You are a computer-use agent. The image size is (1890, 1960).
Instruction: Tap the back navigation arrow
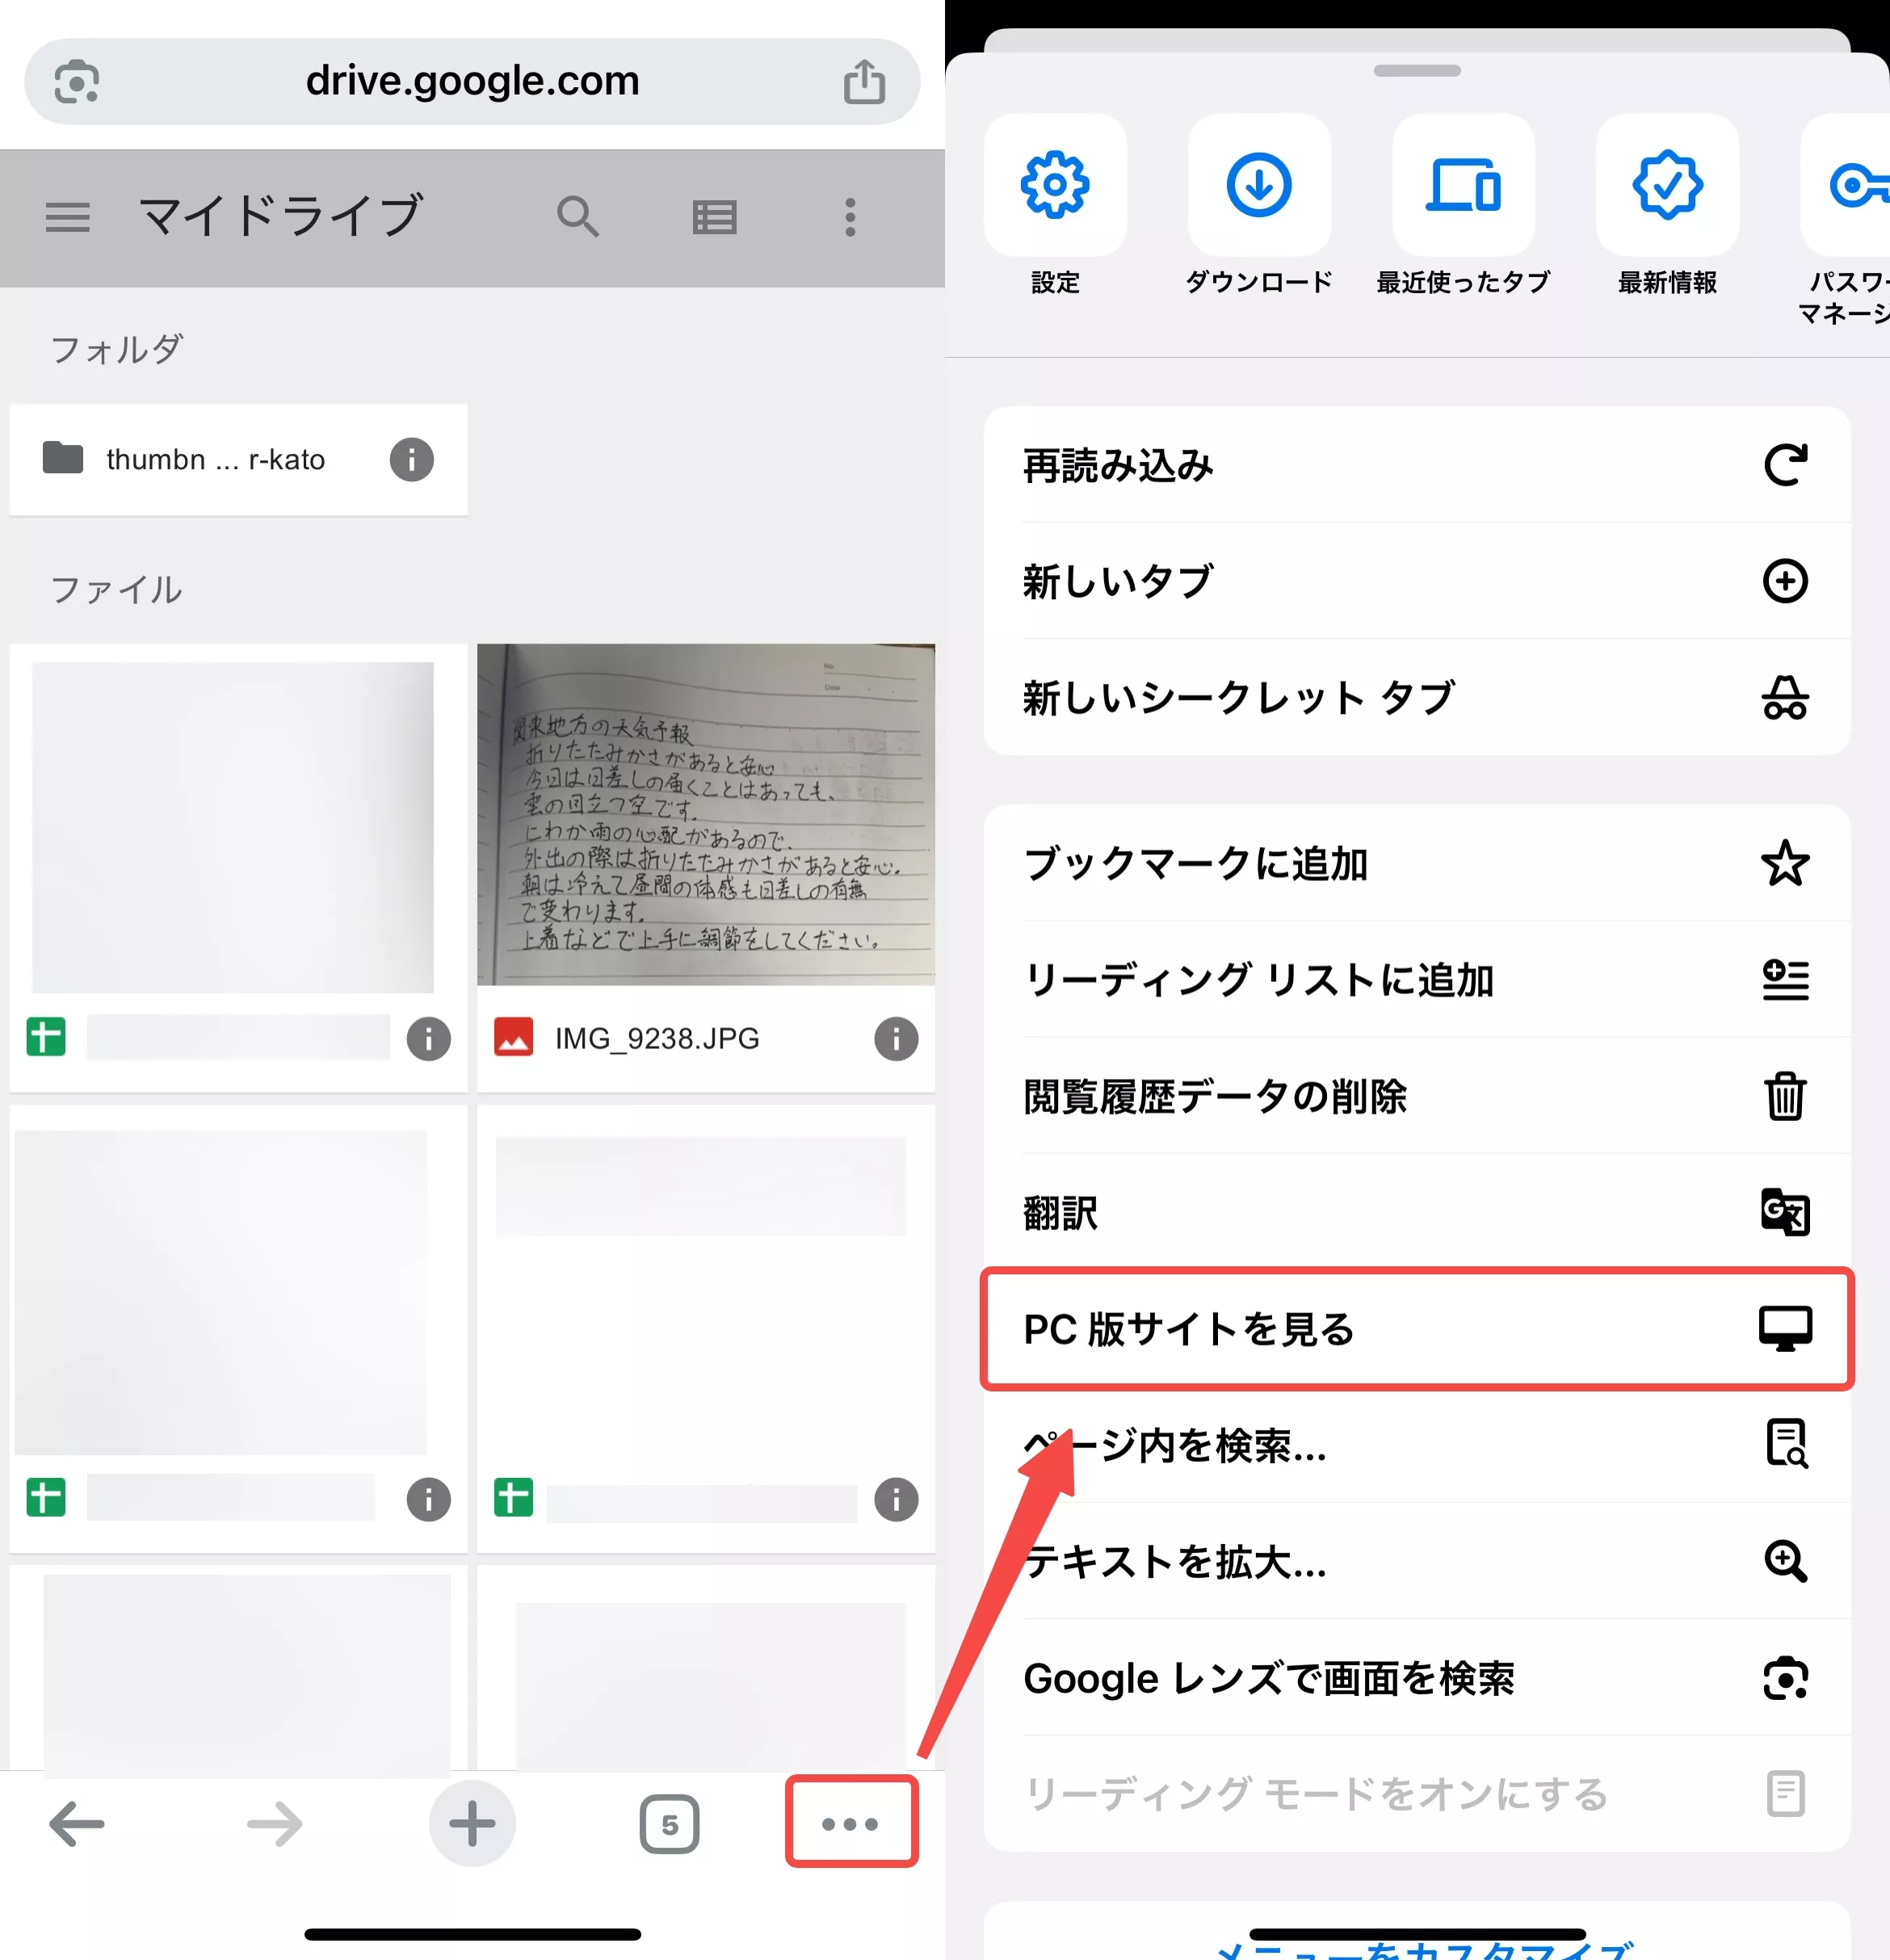click(x=76, y=1822)
